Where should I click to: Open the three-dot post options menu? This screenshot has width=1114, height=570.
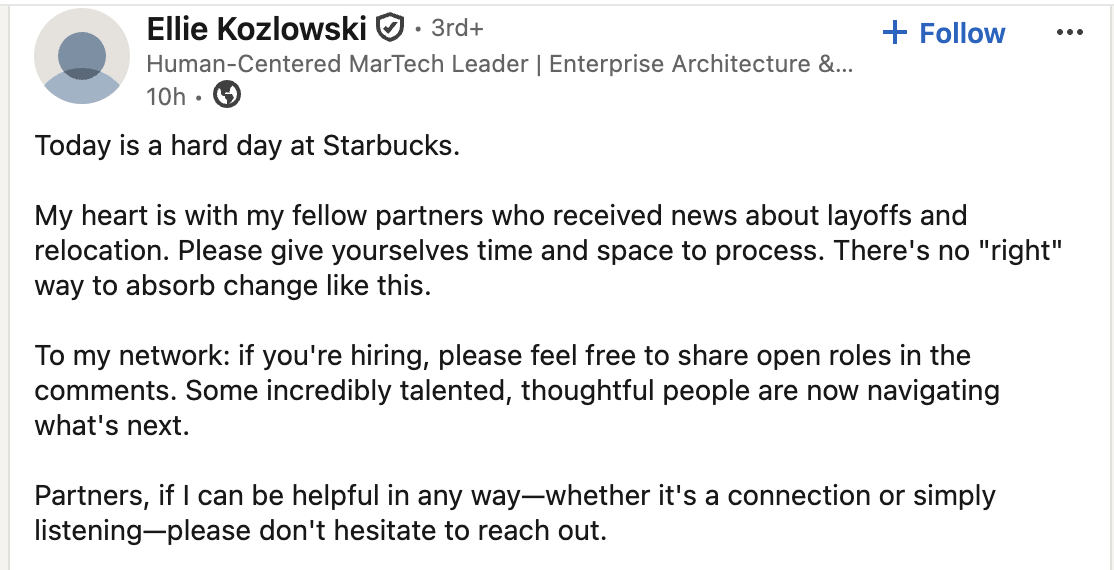tap(1069, 33)
